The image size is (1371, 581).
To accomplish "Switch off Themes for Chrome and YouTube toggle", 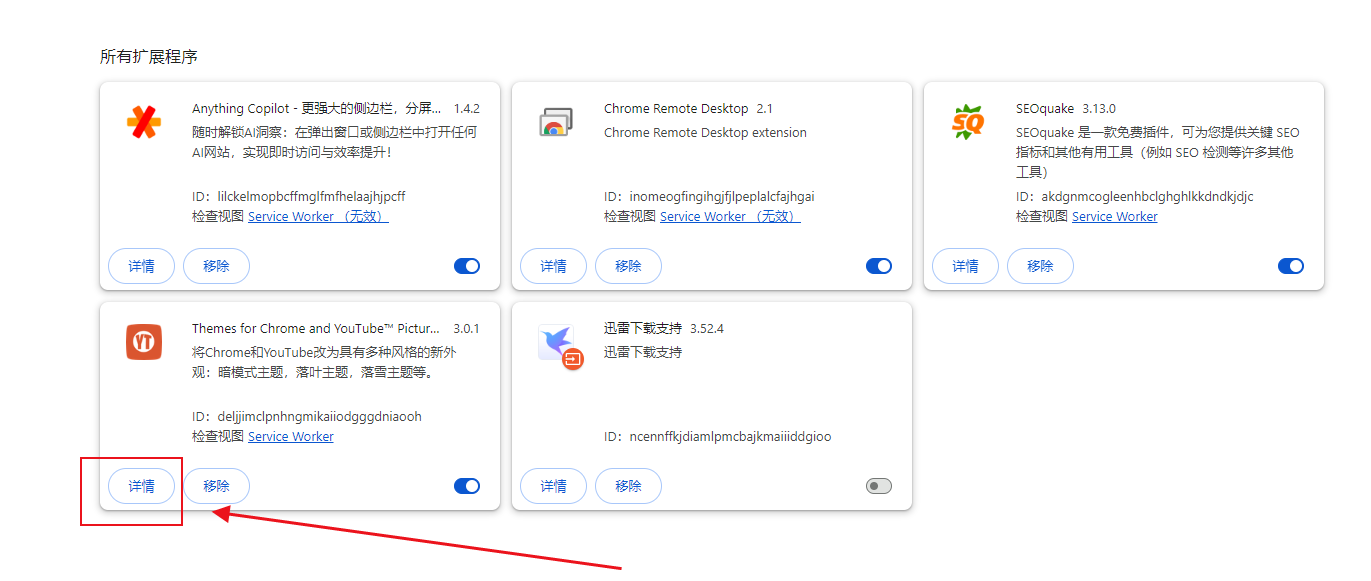I will click(467, 486).
